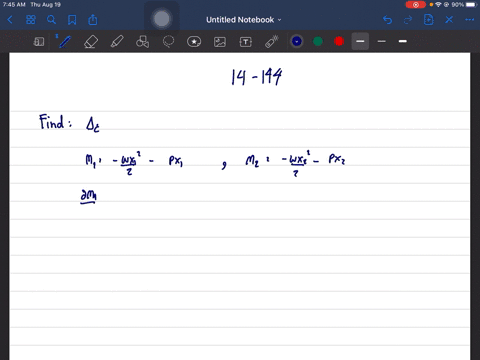The image size is (480, 360).
Task: Choose the red pen color
Action: 339,41
